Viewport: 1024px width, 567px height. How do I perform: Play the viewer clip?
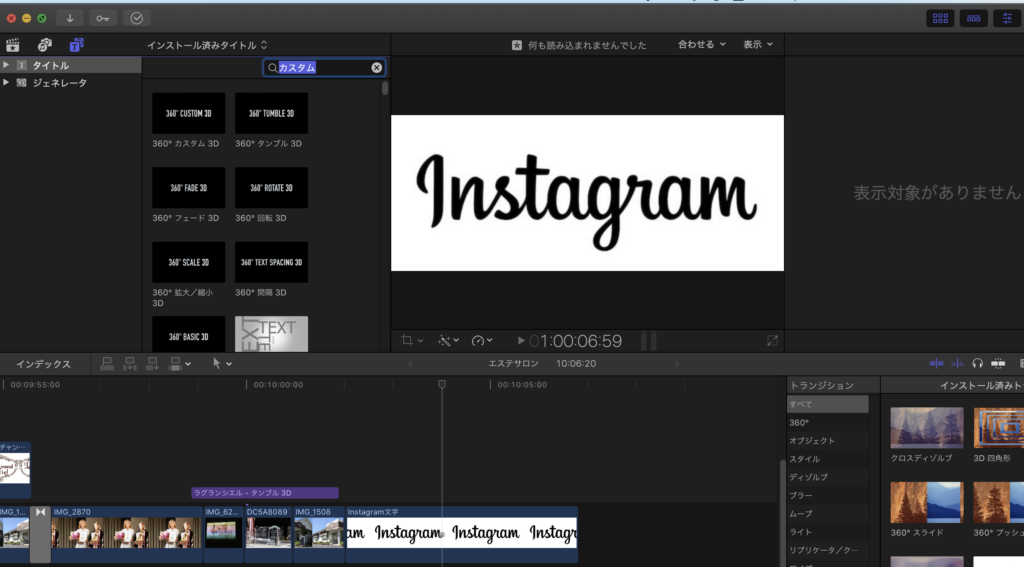click(520, 340)
